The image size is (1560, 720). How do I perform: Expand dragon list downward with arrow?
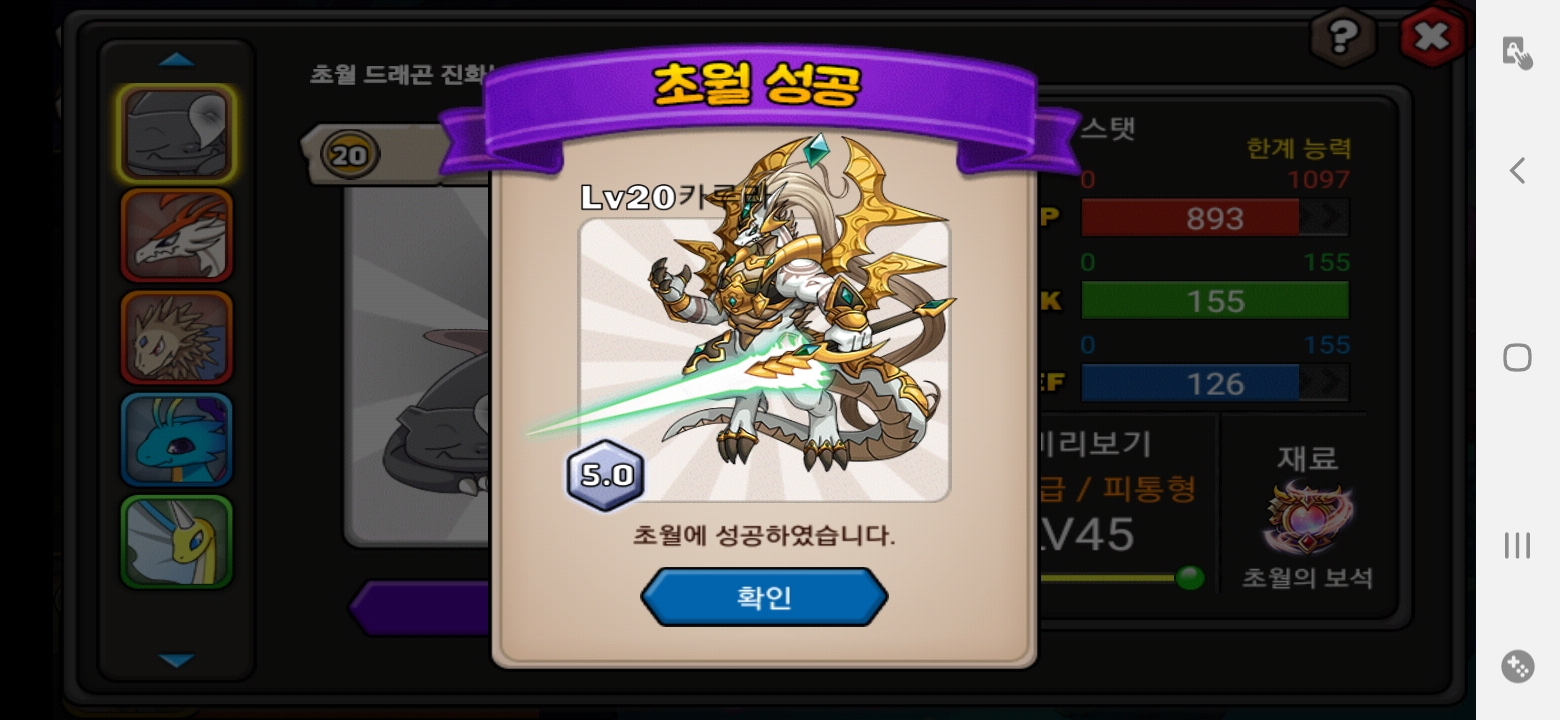coord(177,660)
